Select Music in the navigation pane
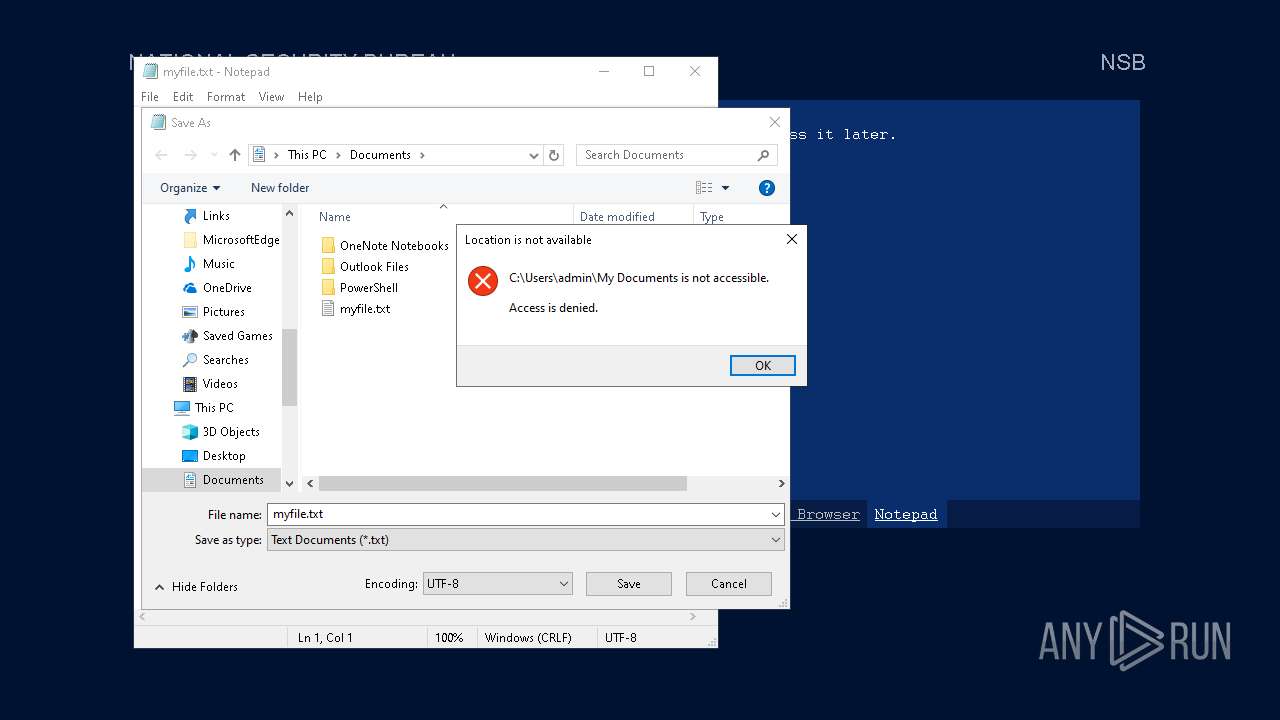Image resolution: width=1280 pixels, height=720 pixels. click(x=219, y=264)
